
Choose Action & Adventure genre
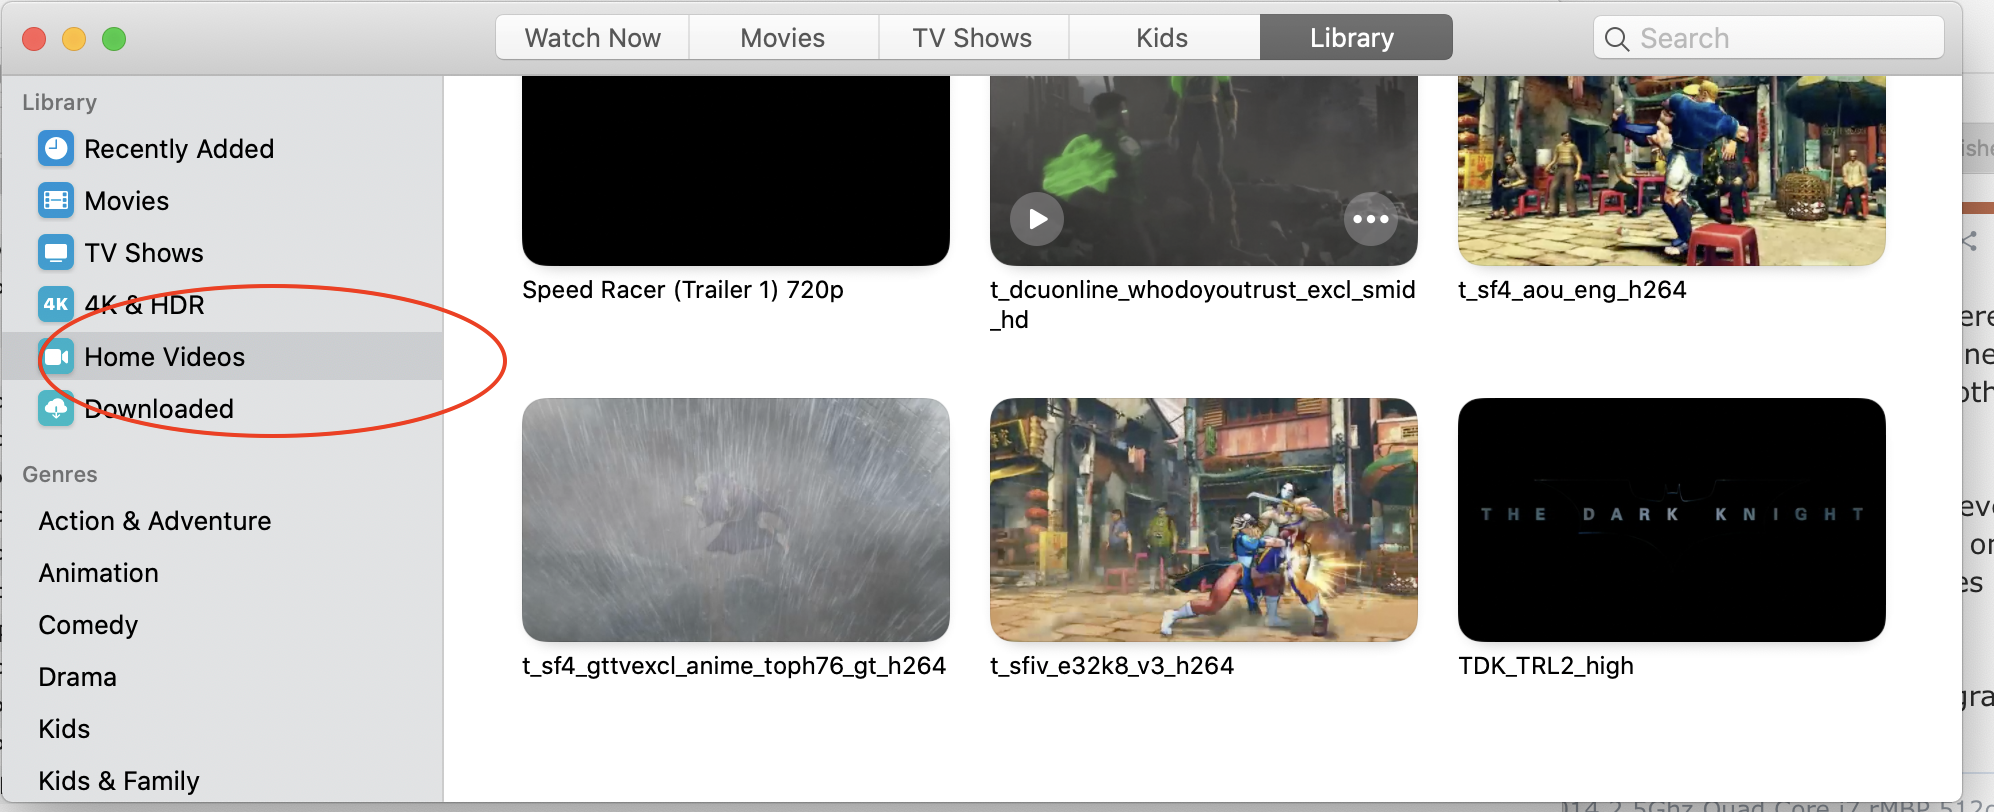[155, 521]
